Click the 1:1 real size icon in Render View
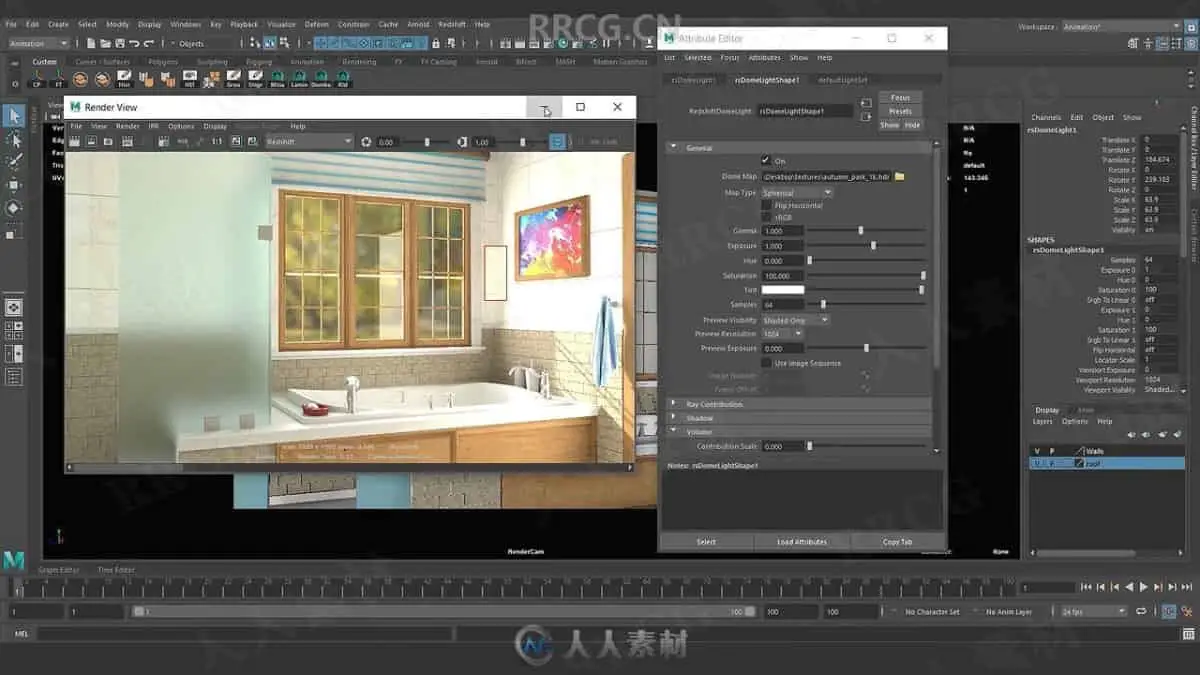1200x675 pixels. click(x=217, y=142)
